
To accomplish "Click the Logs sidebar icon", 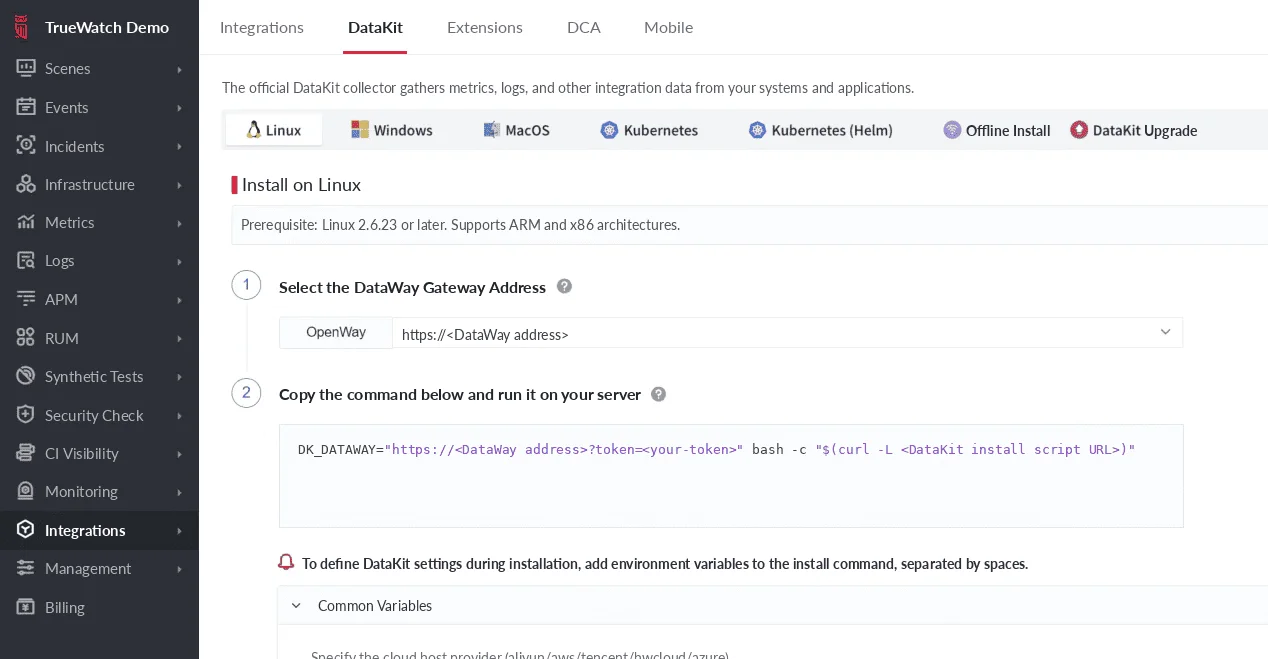I will (26, 260).
